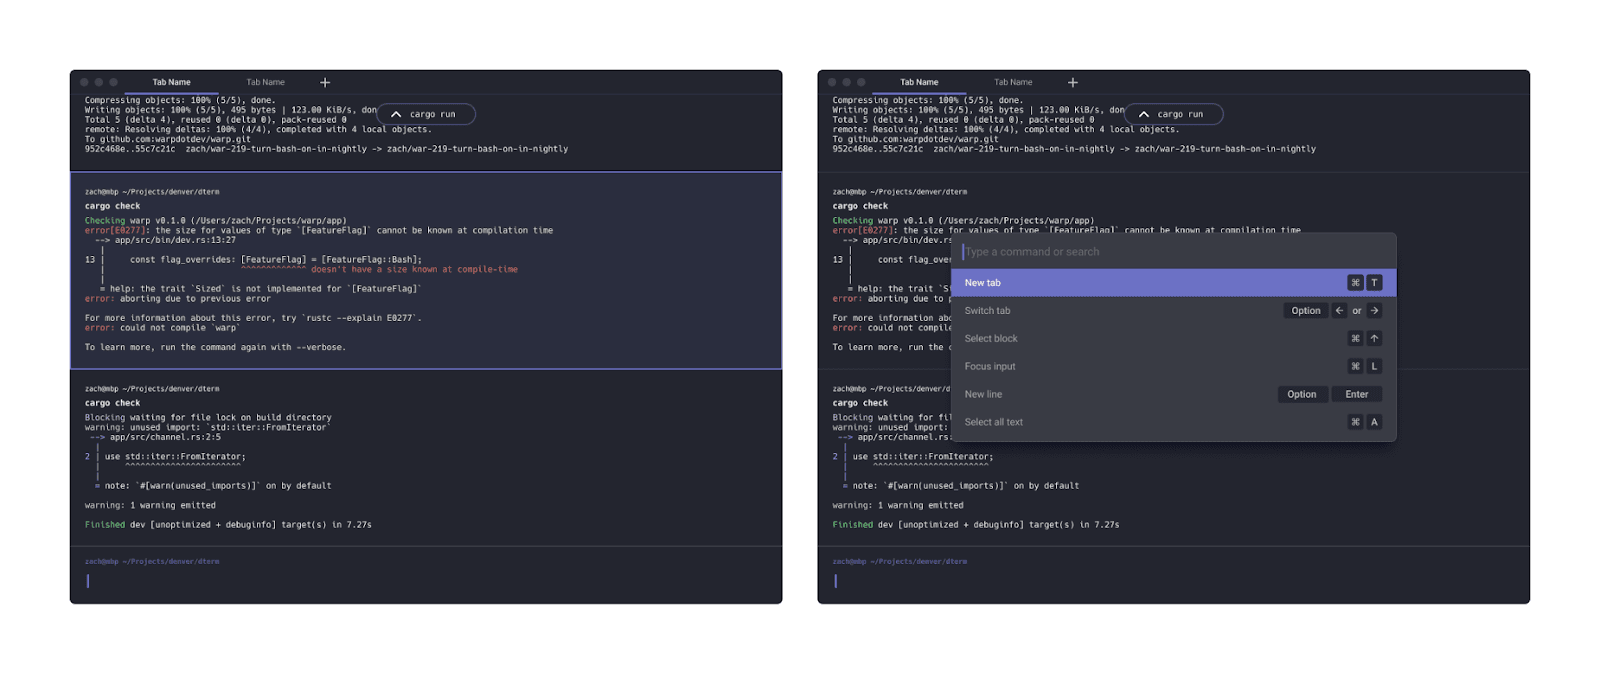Image resolution: width=1600 pixels, height=674 pixels.
Task: Select the first Tab Name tab in the left window
Action: [171, 82]
